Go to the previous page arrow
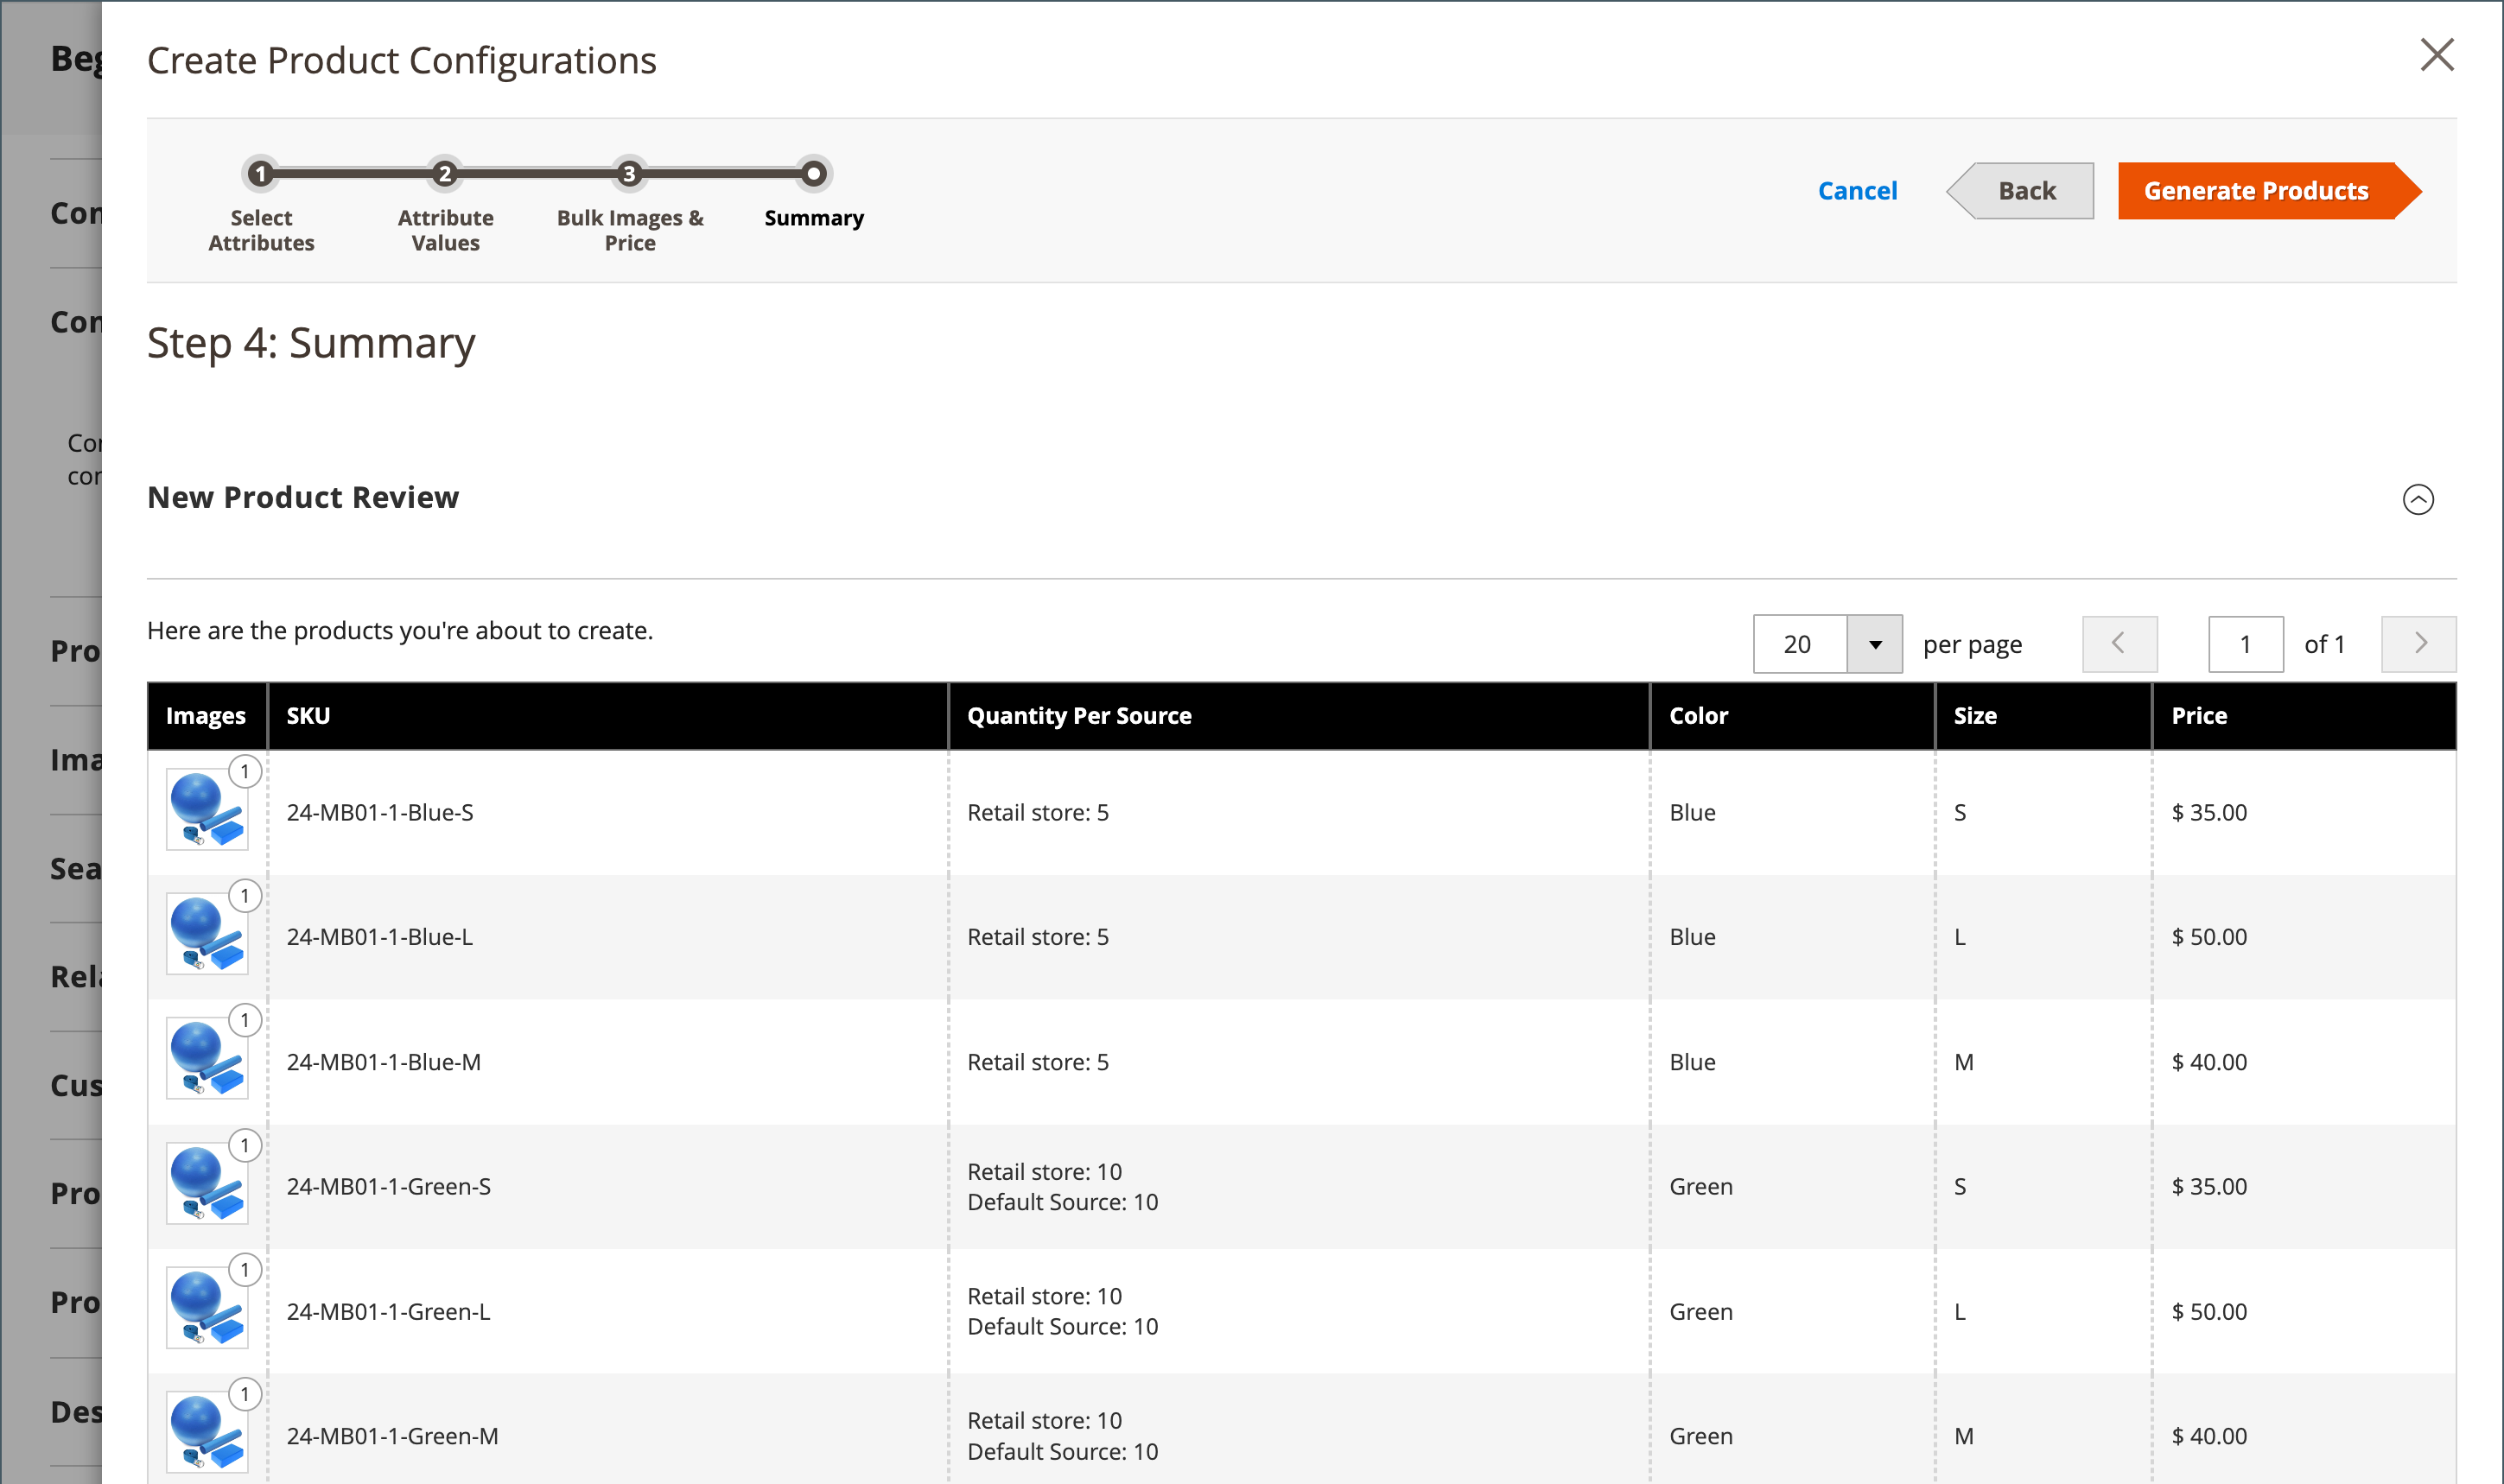Image resolution: width=2504 pixels, height=1484 pixels. [x=2119, y=644]
